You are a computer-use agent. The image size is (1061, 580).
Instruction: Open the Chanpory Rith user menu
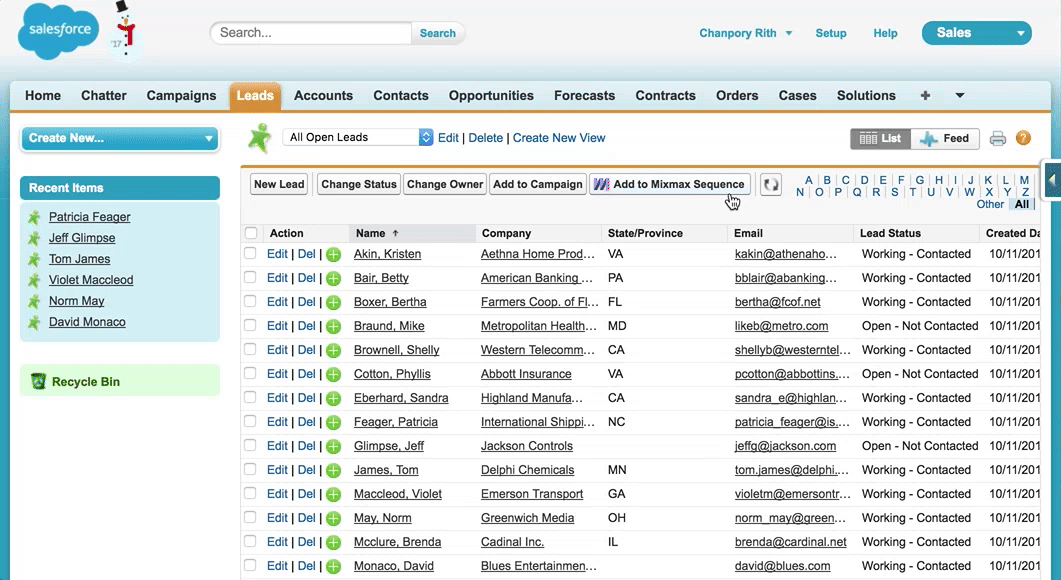(745, 33)
